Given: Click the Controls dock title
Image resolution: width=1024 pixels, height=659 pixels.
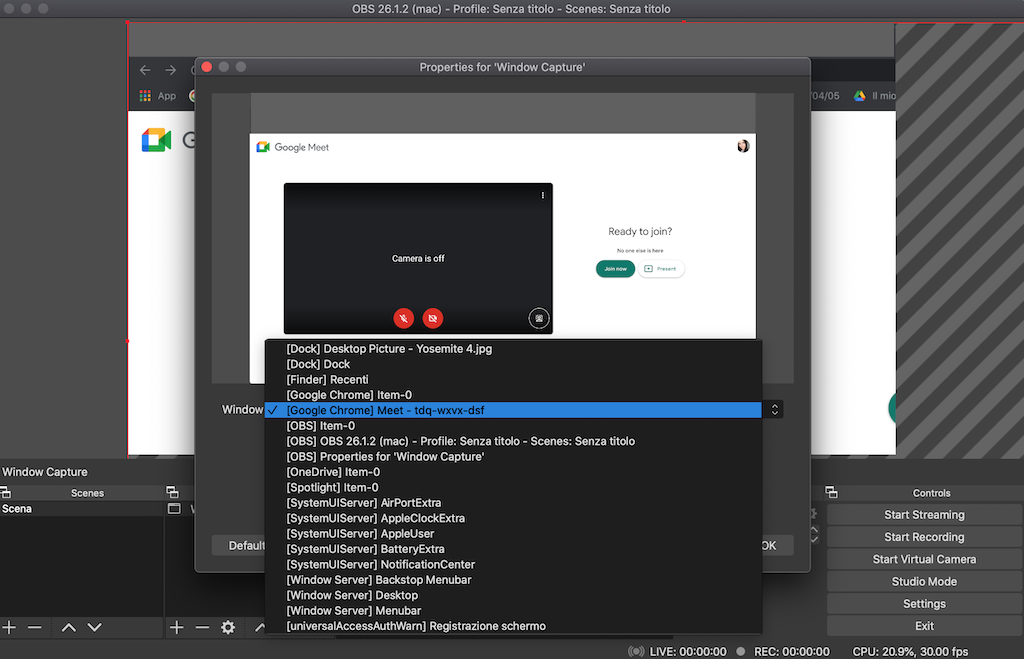Looking at the screenshot, I should [x=931, y=493].
